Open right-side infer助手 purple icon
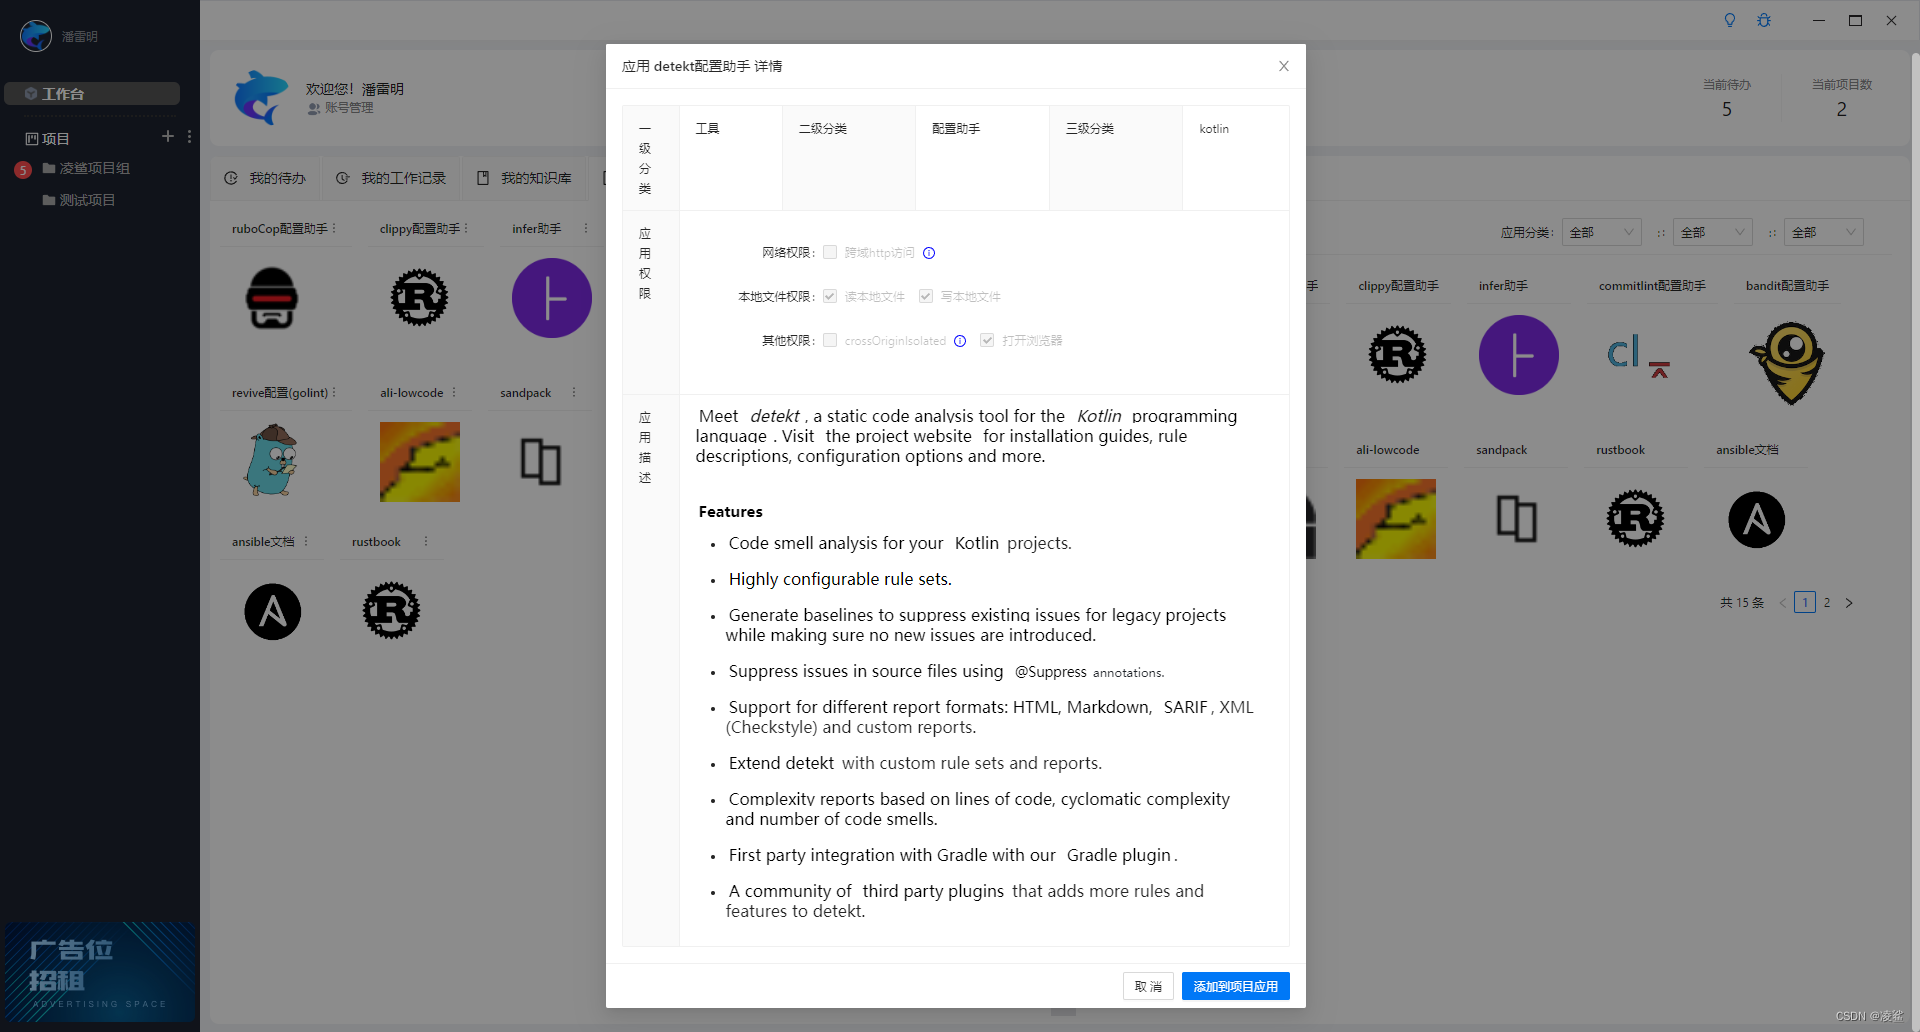The height and width of the screenshot is (1032, 1920). (1519, 355)
